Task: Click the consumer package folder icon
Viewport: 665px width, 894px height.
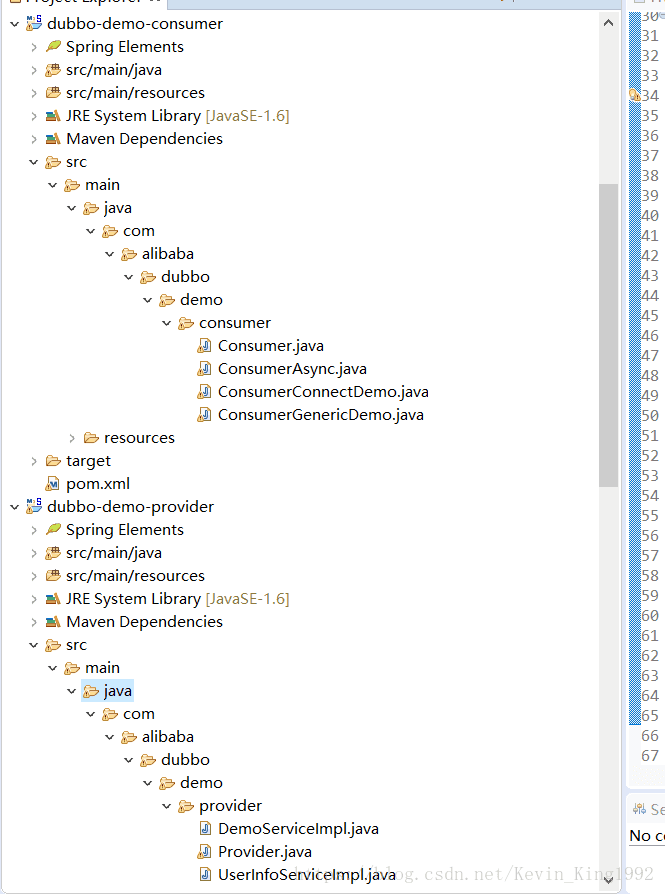Action: click(x=186, y=323)
